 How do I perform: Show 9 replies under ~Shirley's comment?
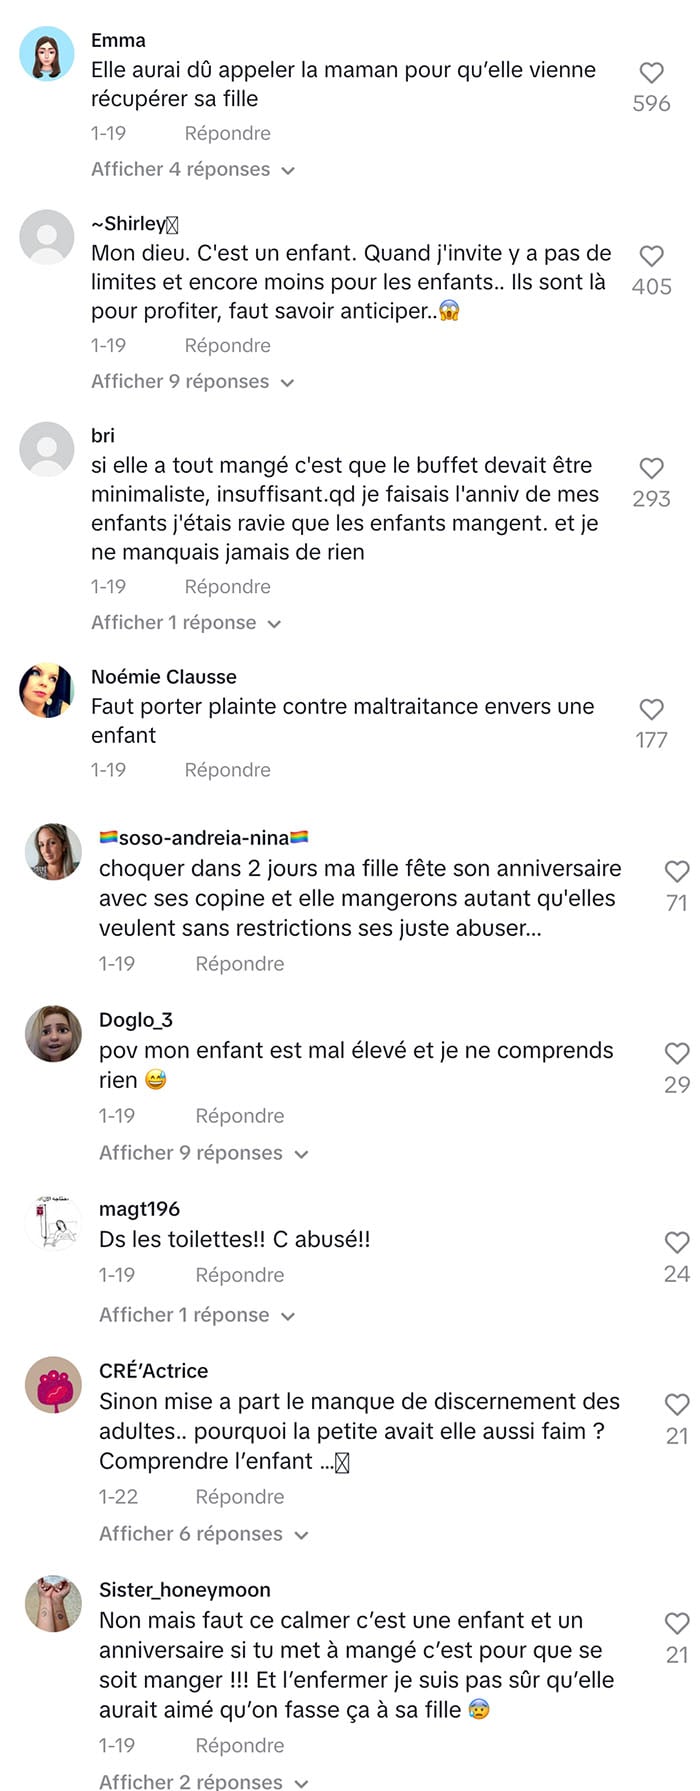pos(193,381)
